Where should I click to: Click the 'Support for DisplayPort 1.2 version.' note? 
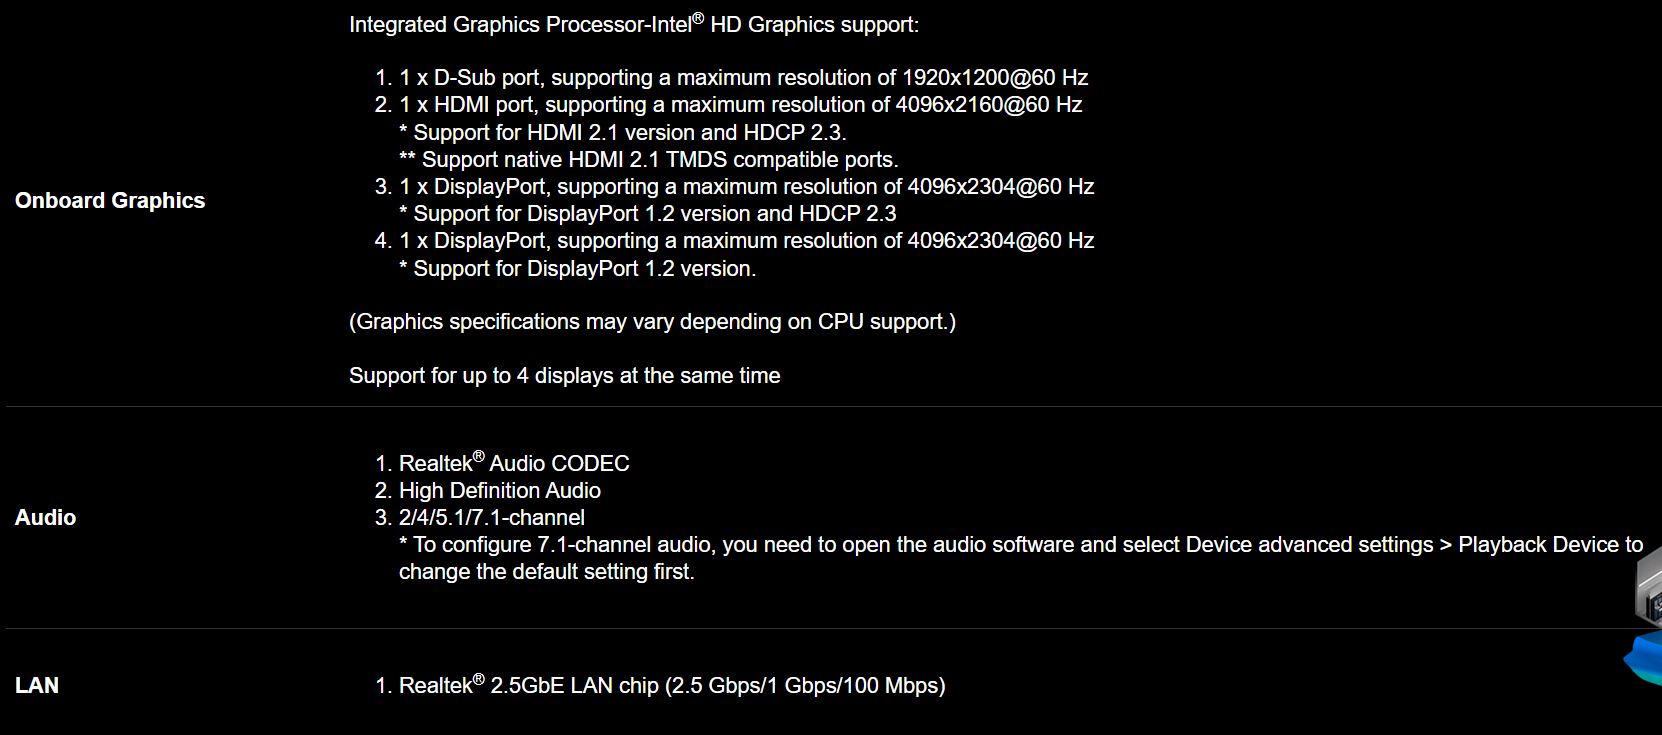tap(577, 268)
